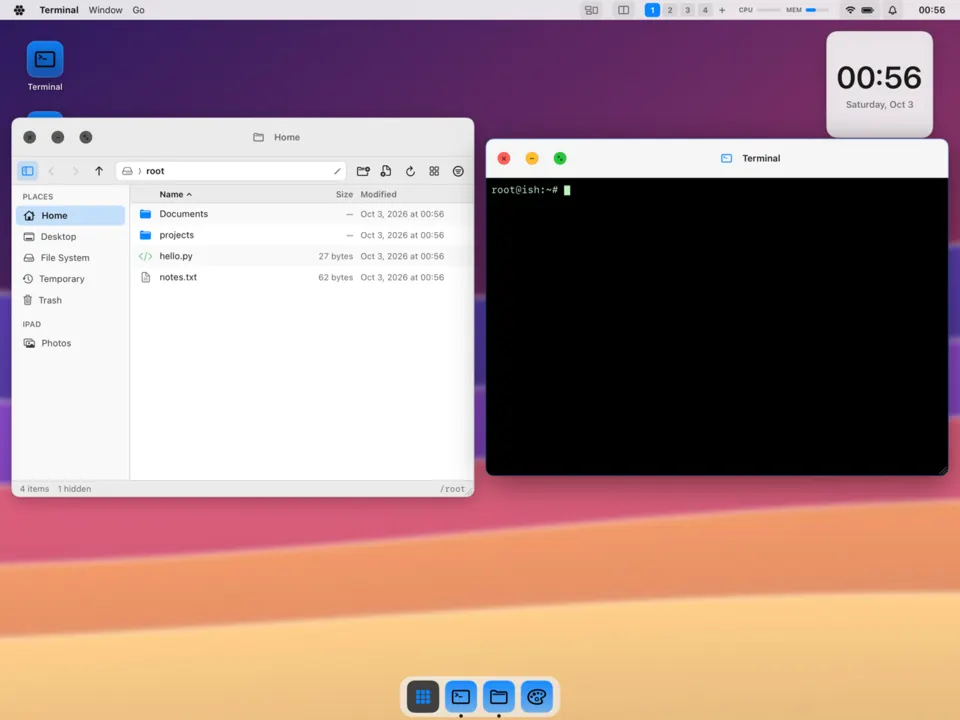Open Terminal from the dock

click(461, 697)
